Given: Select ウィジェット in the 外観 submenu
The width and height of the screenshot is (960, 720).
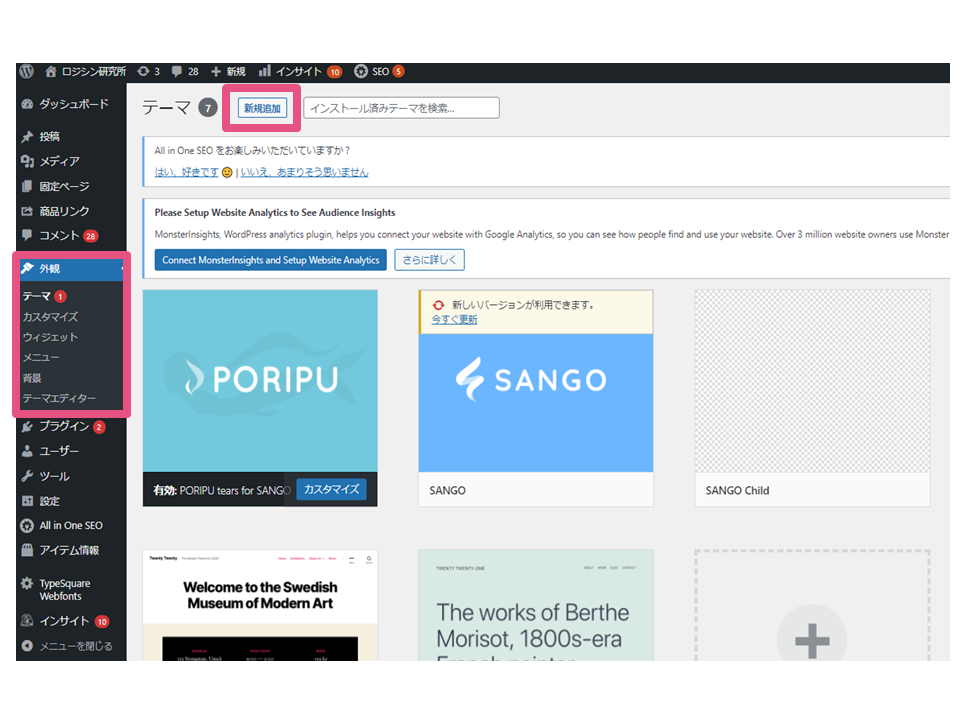Looking at the screenshot, I should 50,337.
